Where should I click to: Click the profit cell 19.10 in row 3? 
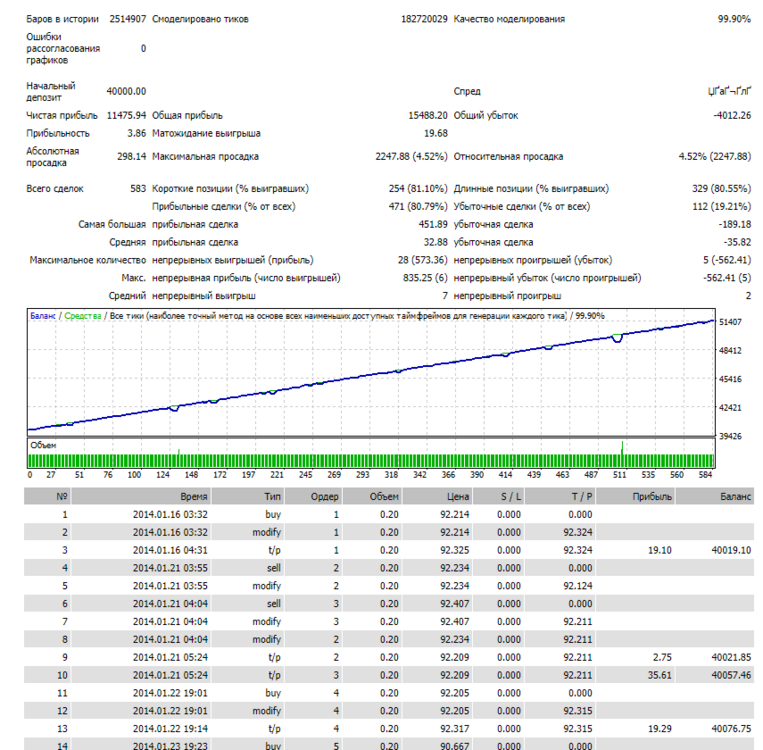[660, 550]
